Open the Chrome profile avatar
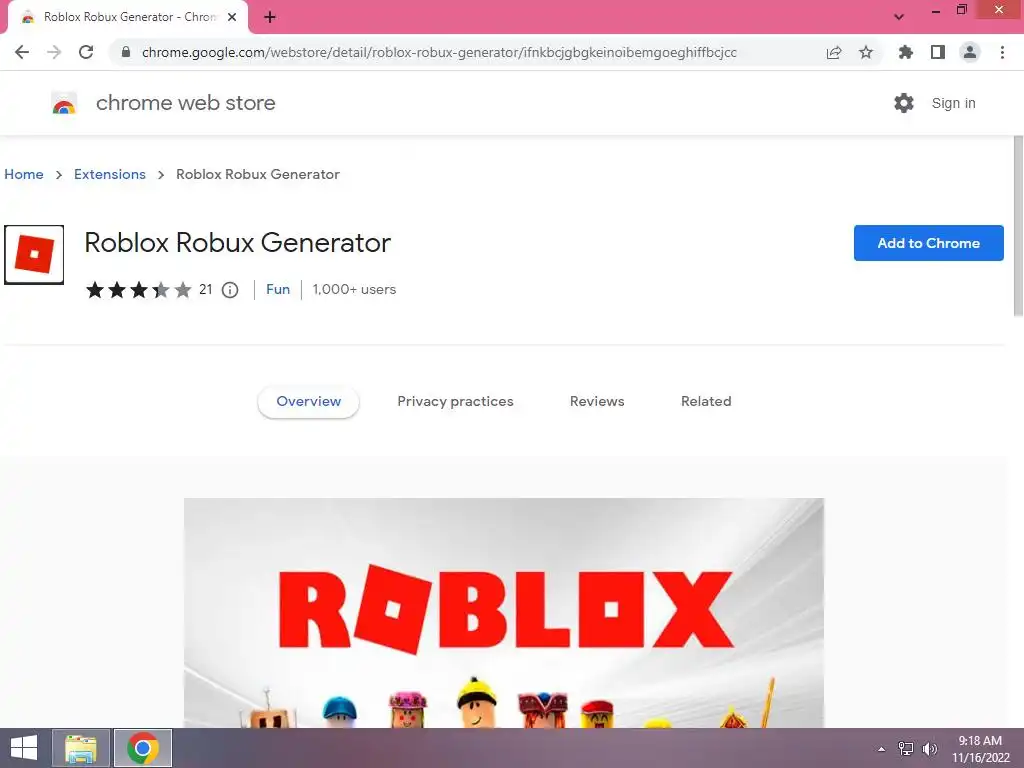 coord(970,52)
